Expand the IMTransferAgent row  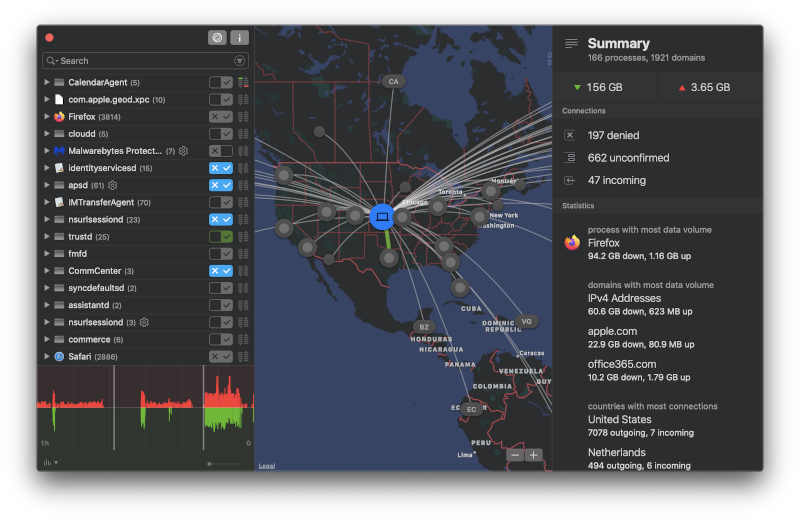(x=46, y=202)
